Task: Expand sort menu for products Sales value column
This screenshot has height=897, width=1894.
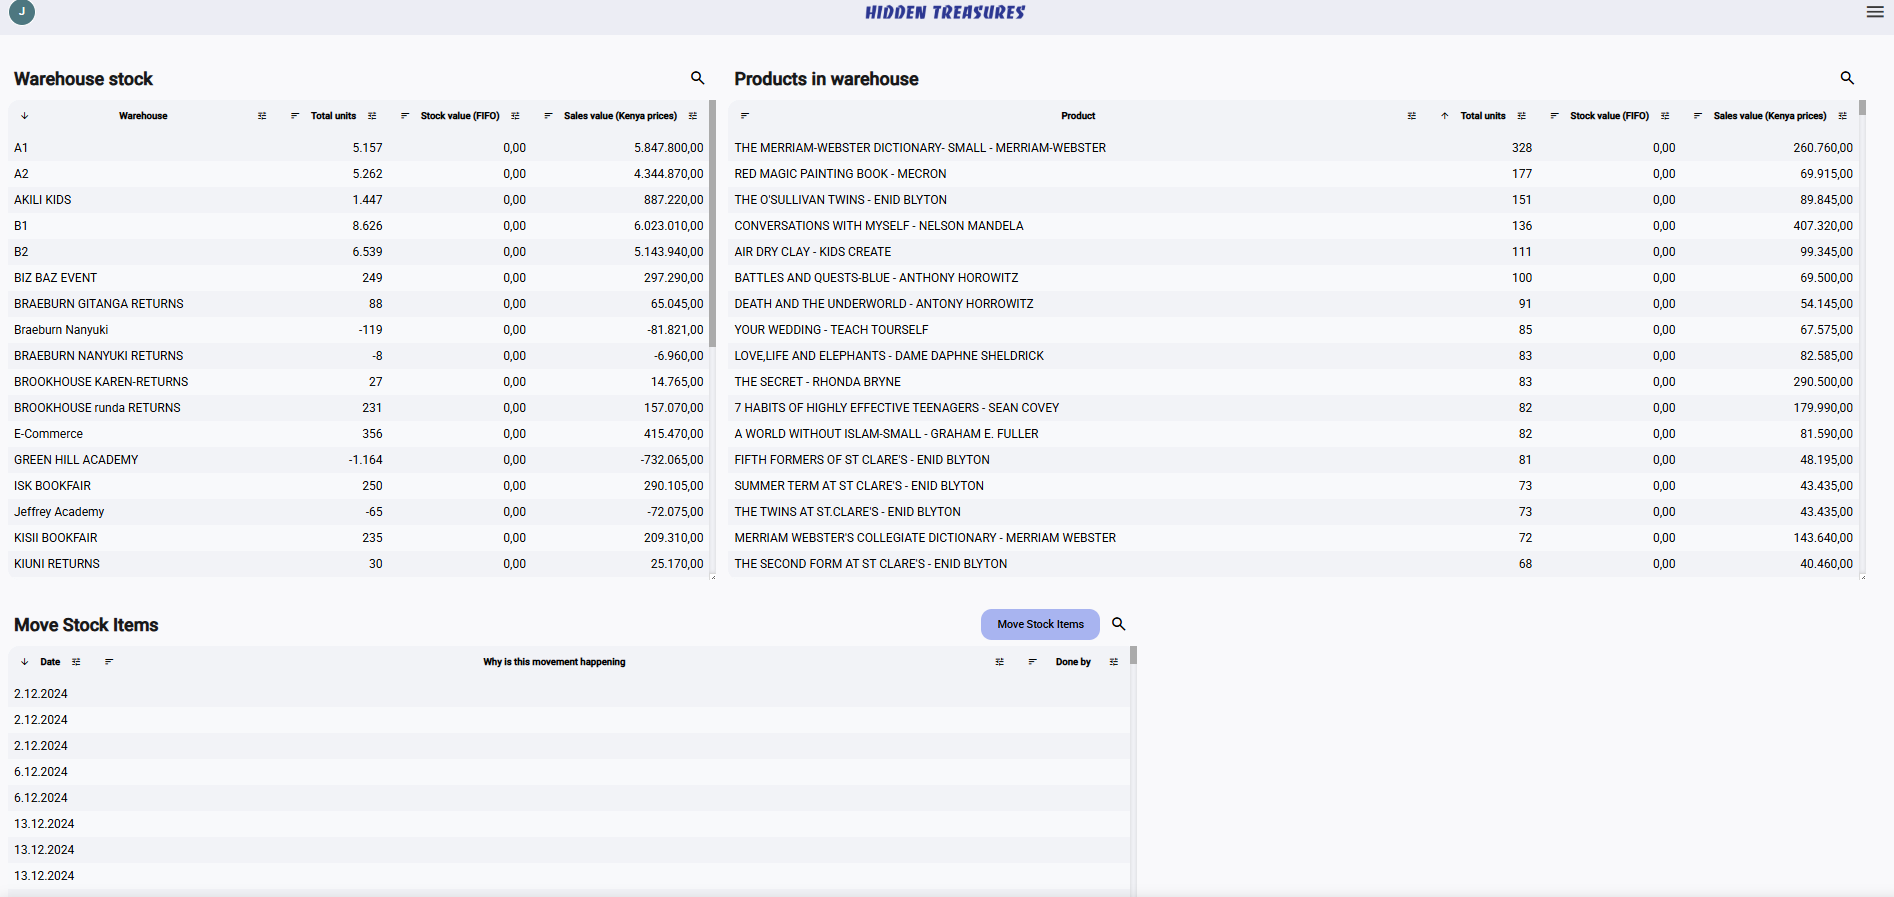Action: point(1697,116)
